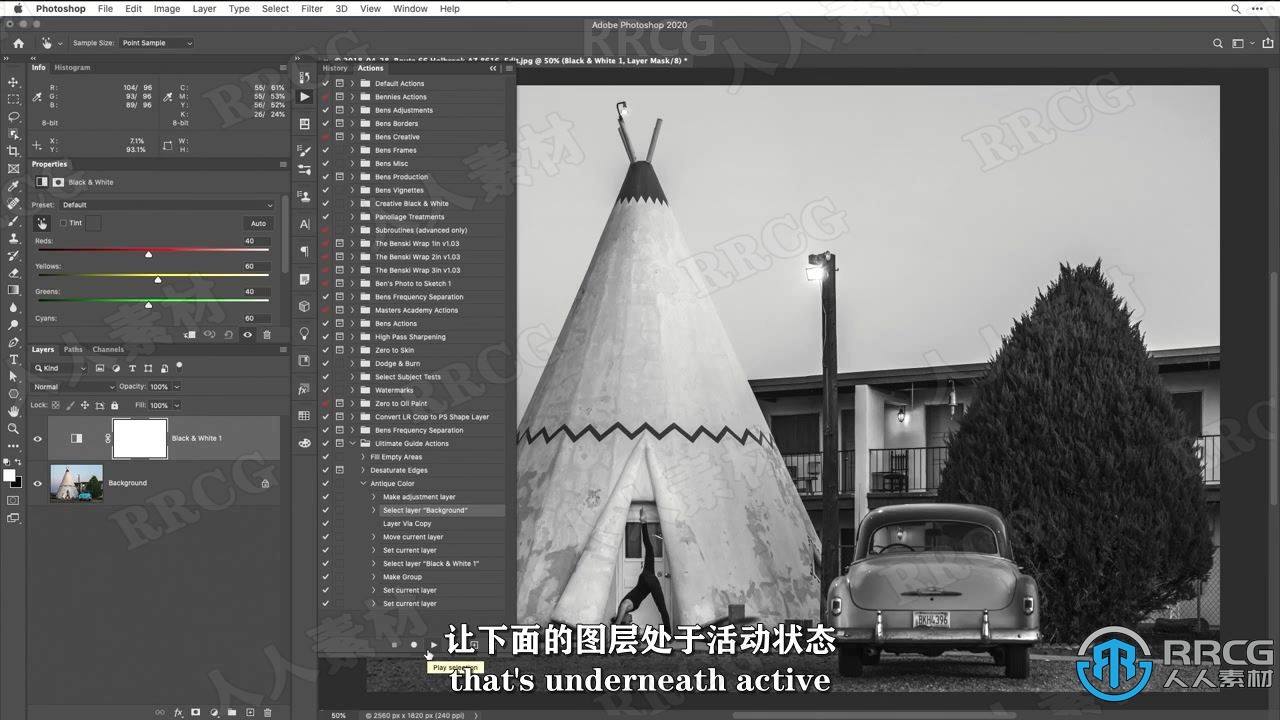Click the Black & White 1 layer mask thumbnail
Viewport: 1280px width, 720px height.
139,438
